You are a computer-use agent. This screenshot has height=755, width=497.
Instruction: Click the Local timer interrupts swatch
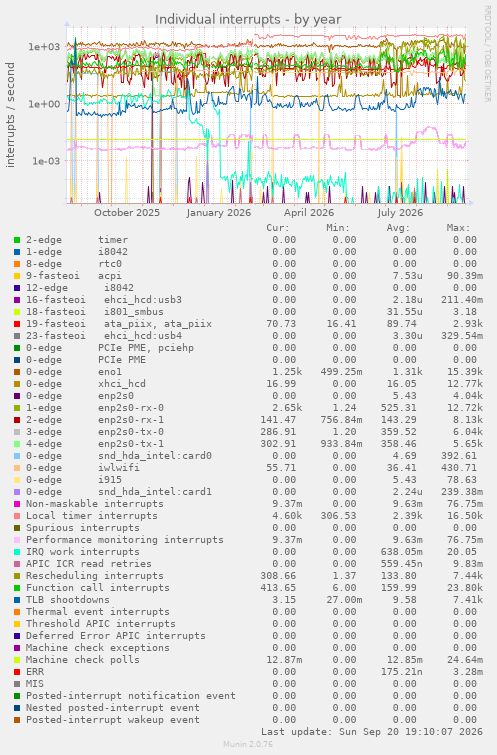pos(17,516)
